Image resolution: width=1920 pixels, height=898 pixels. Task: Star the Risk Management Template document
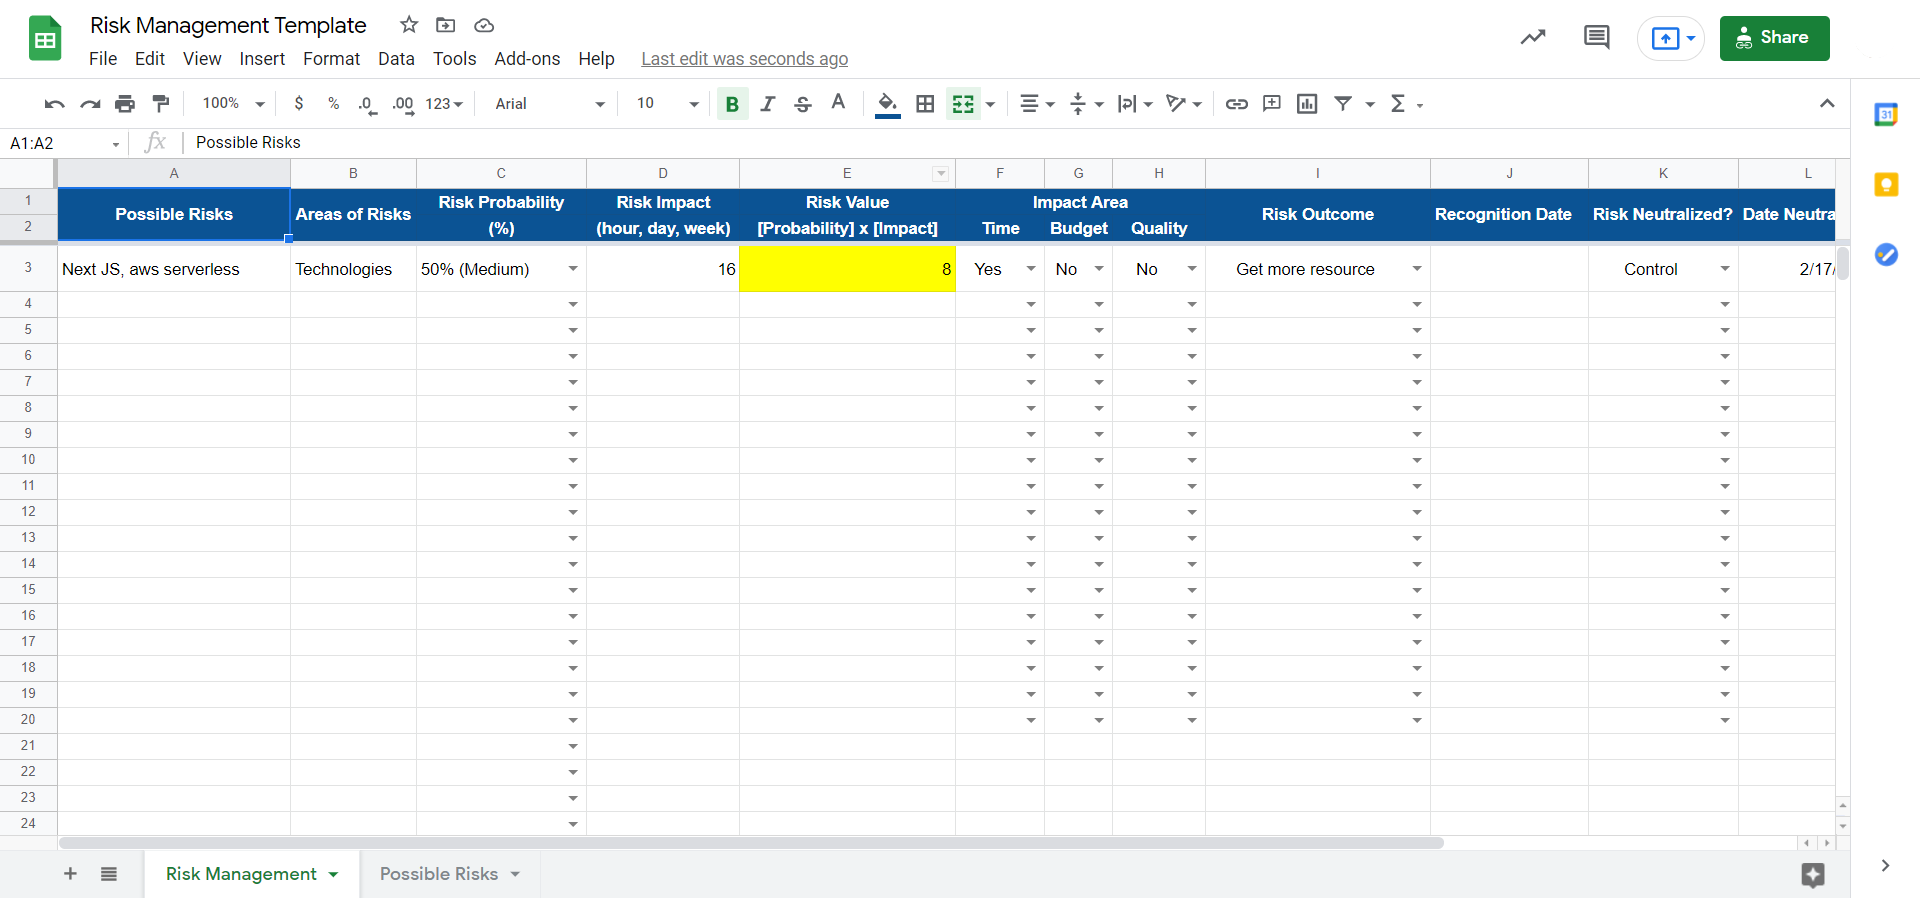pyautogui.click(x=409, y=25)
